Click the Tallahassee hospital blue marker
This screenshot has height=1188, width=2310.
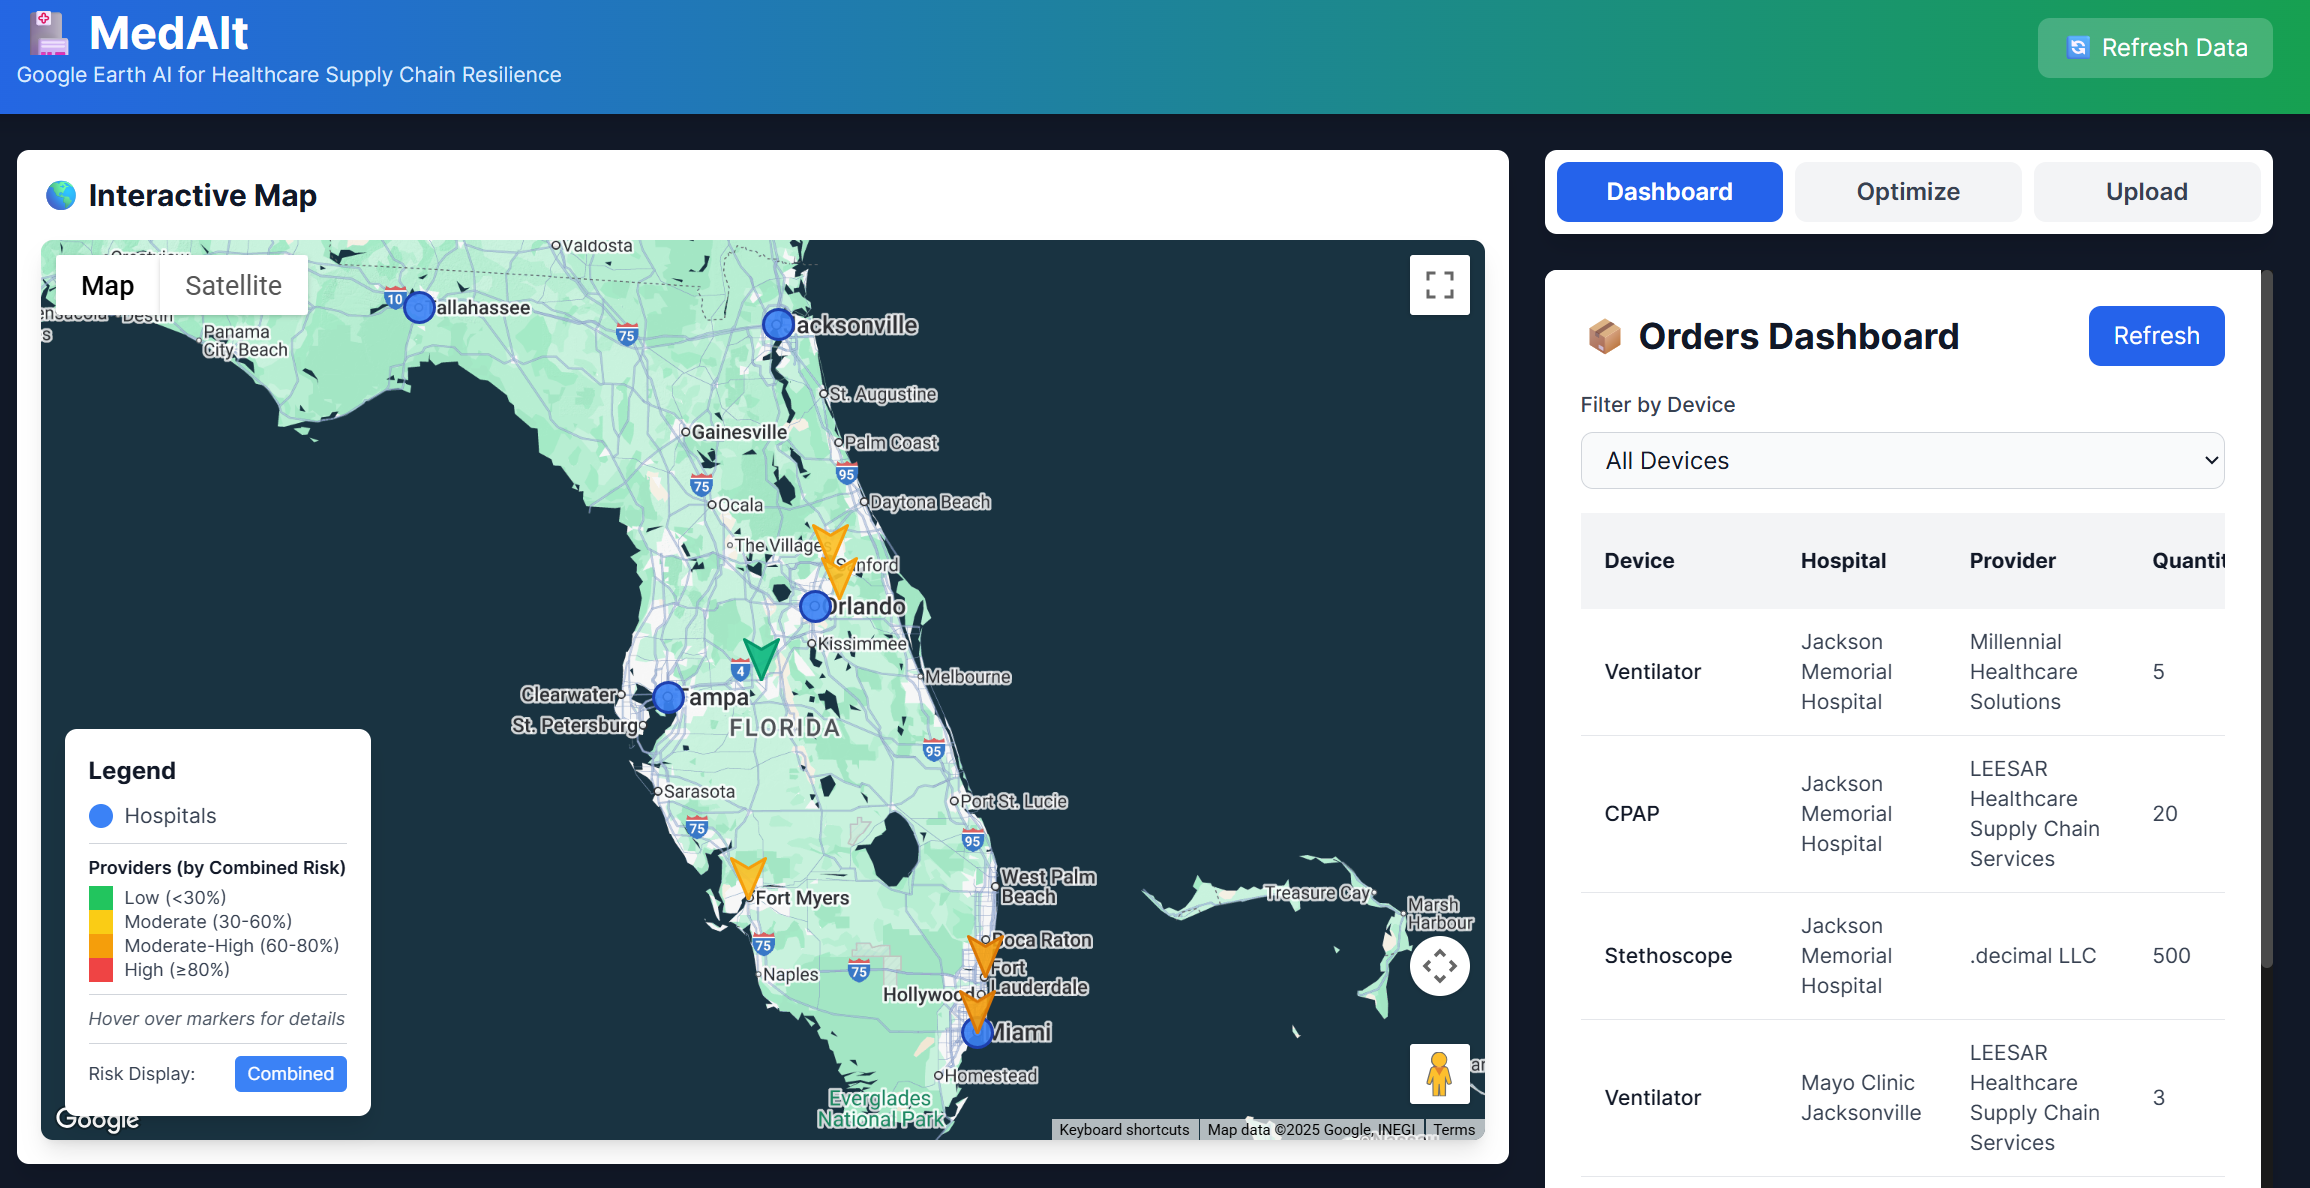pos(419,307)
